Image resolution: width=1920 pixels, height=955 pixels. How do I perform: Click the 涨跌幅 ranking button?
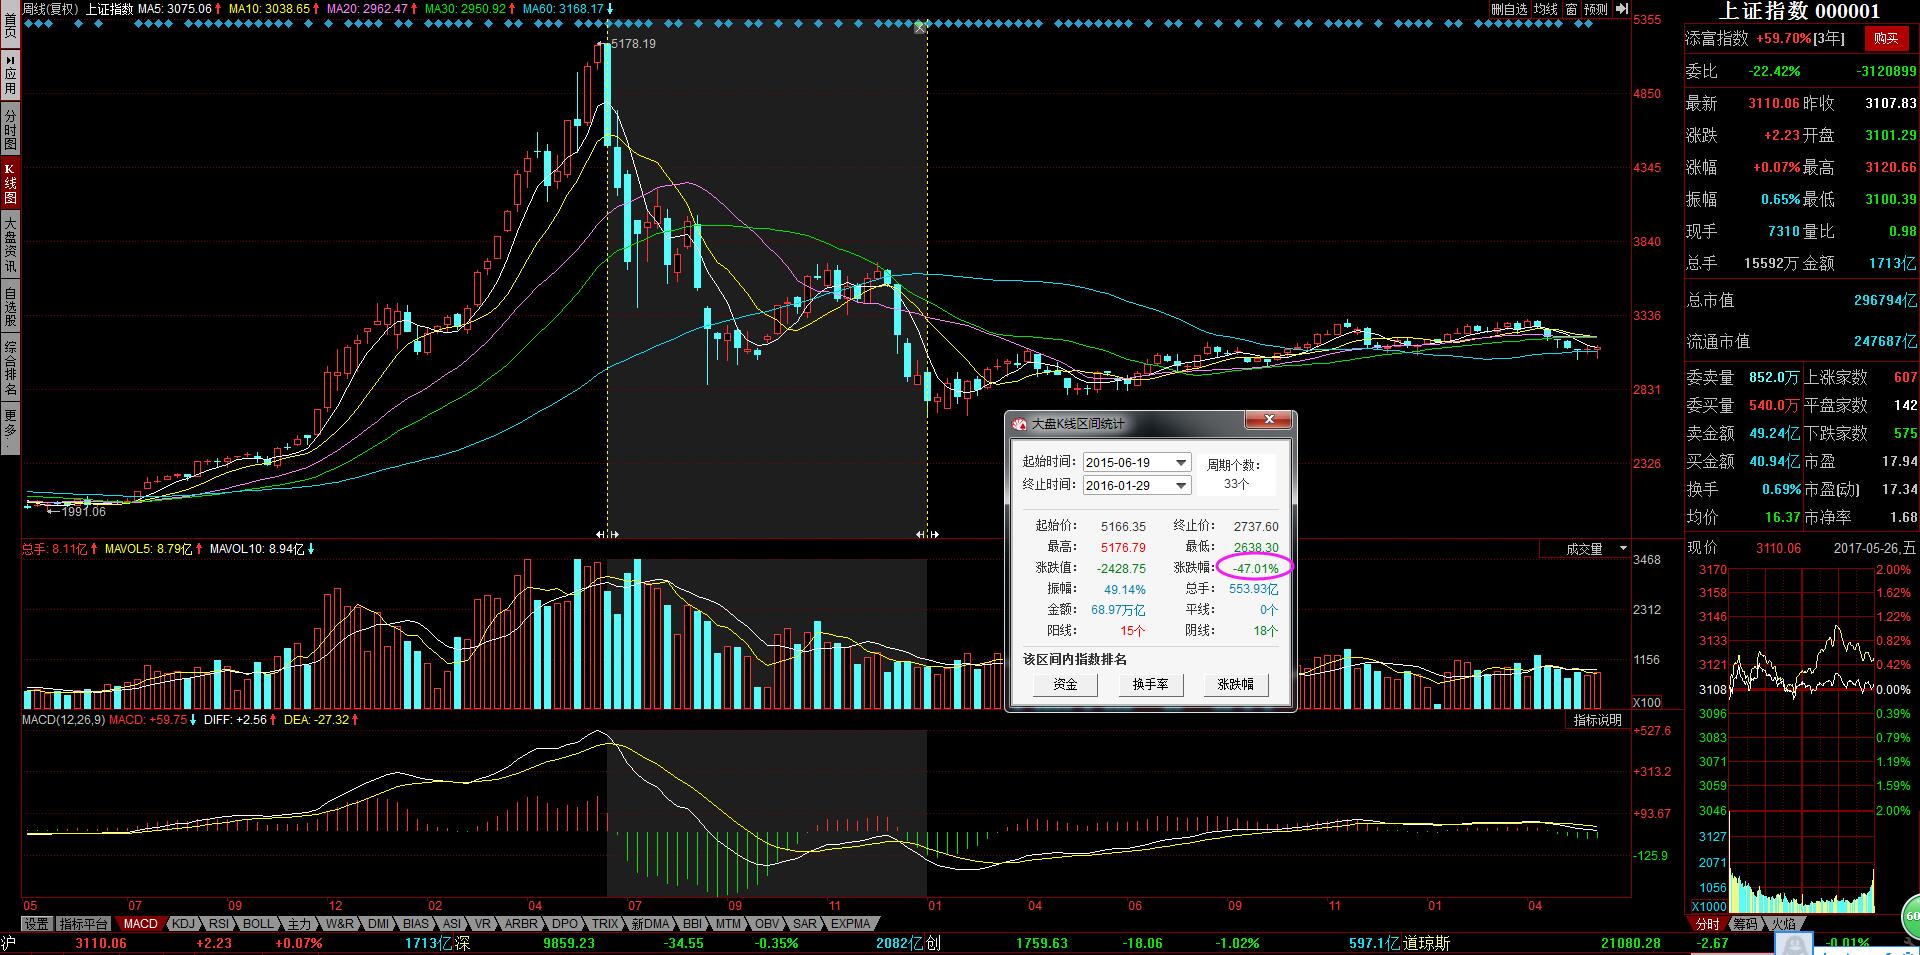tap(1235, 684)
